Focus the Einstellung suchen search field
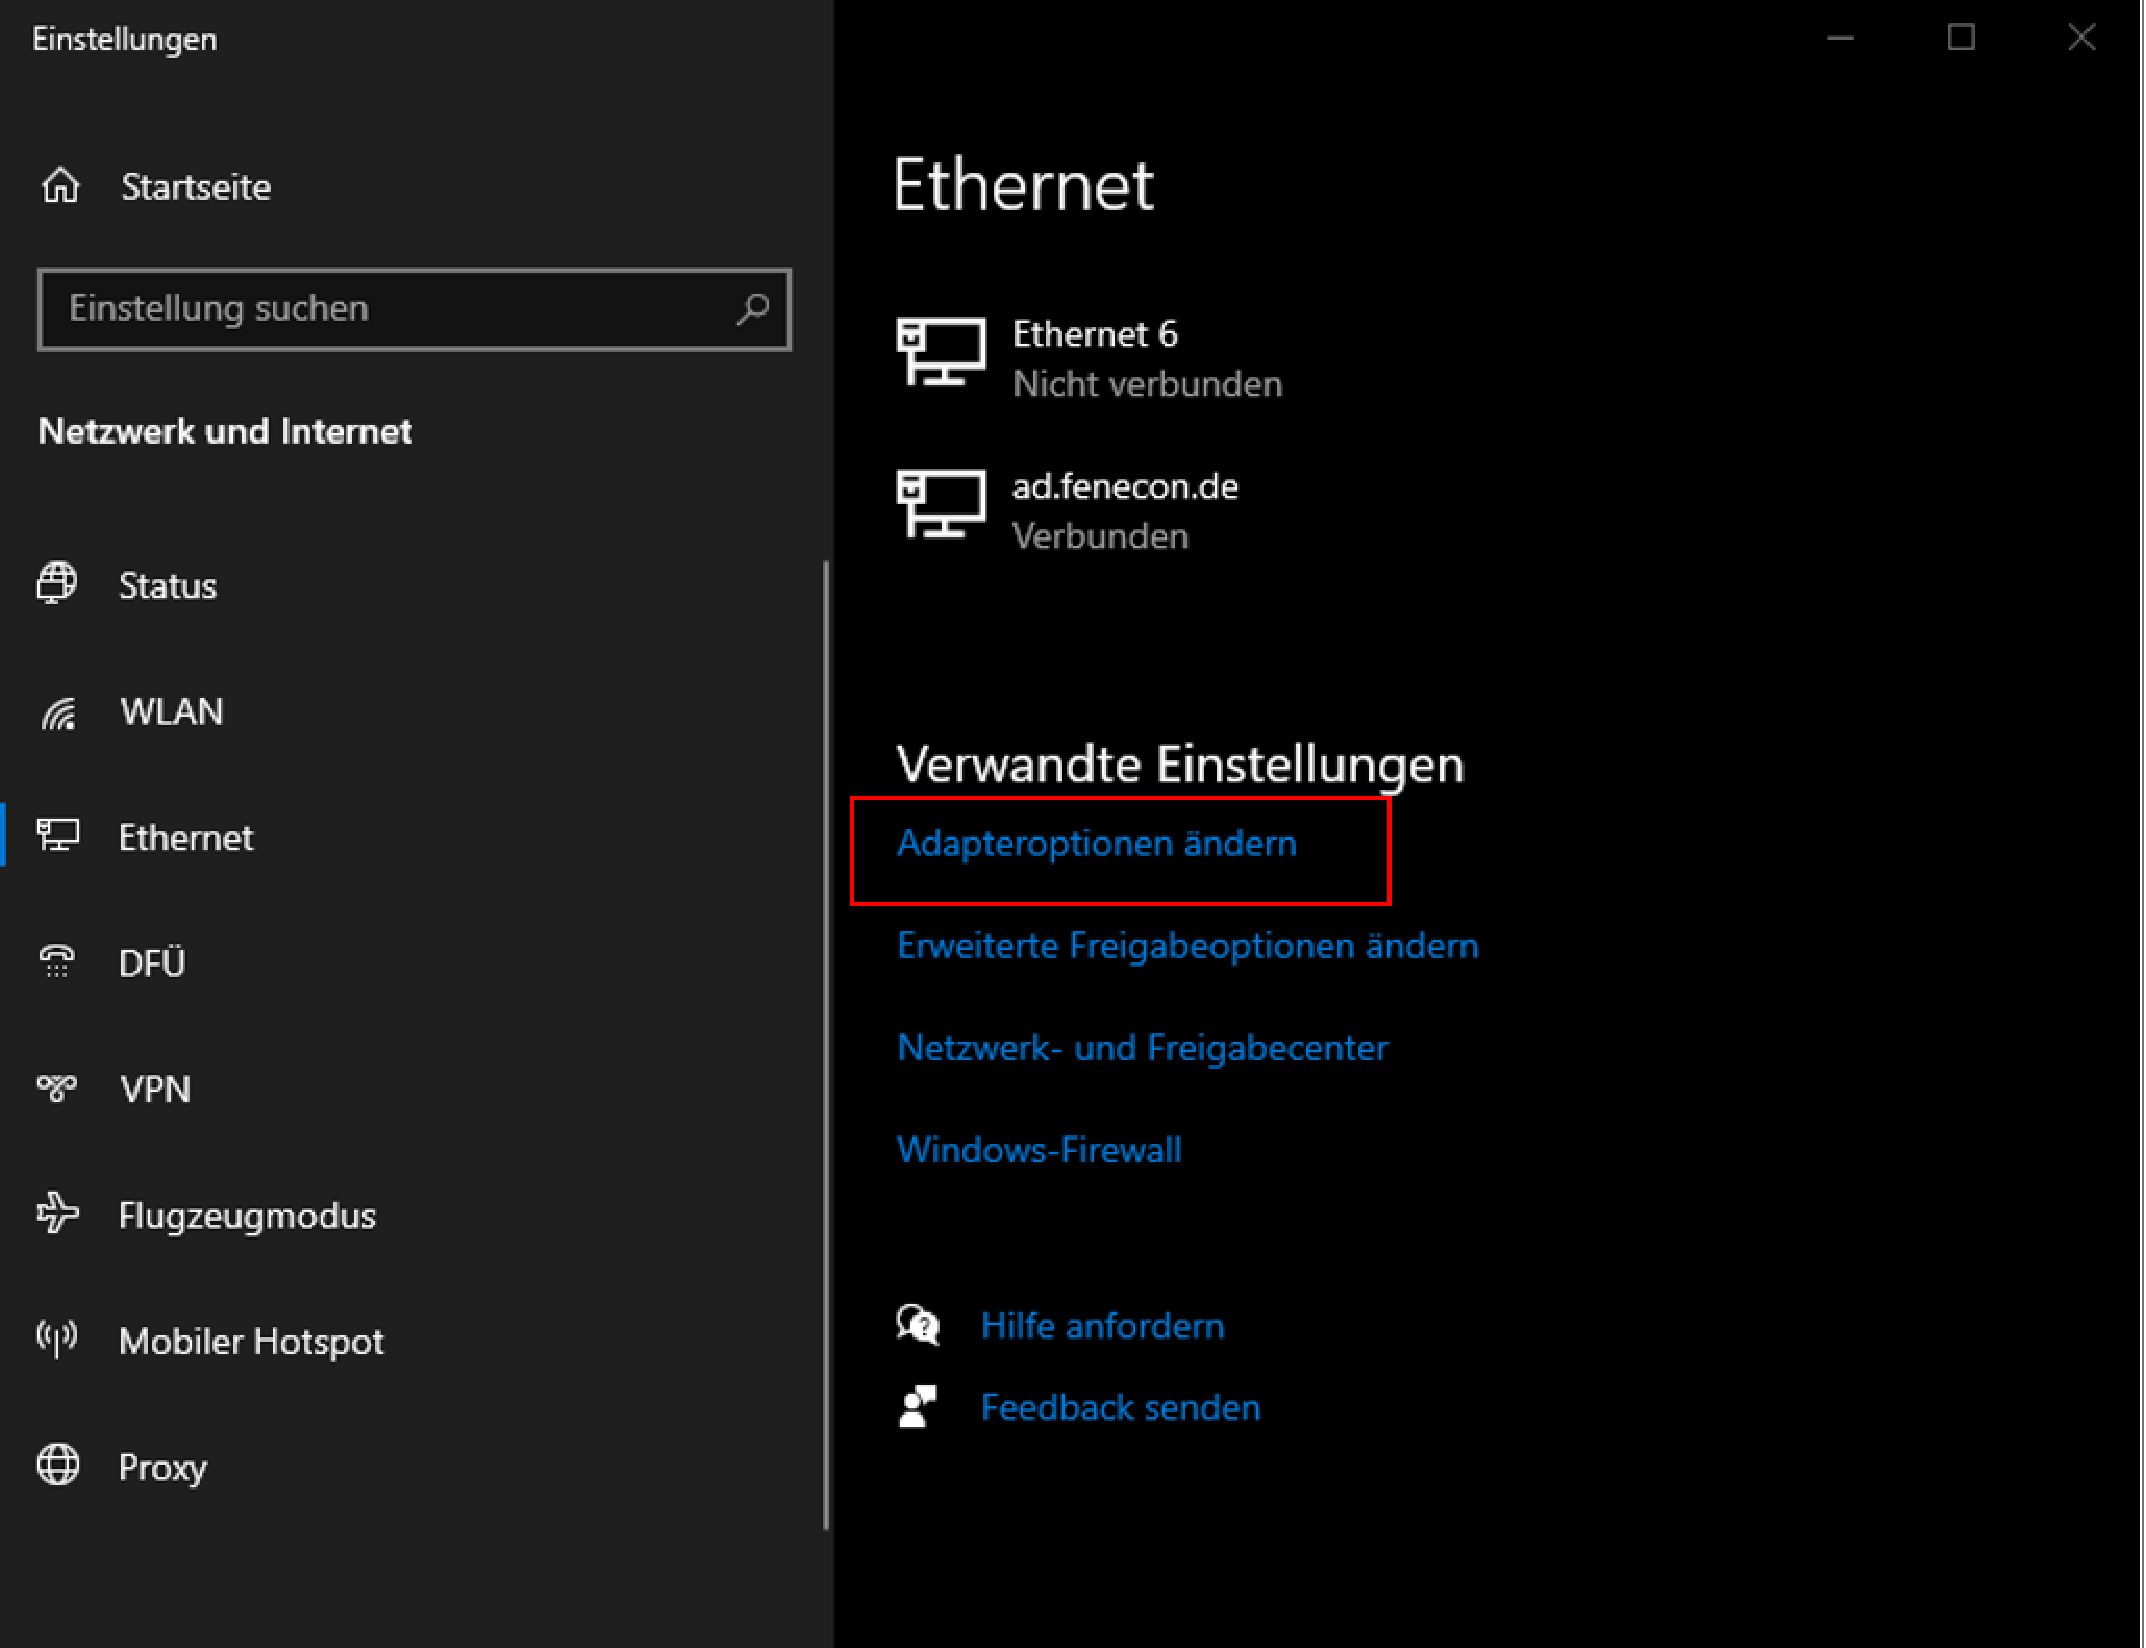The width and height of the screenshot is (2146, 1648). pyautogui.click(x=414, y=309)
